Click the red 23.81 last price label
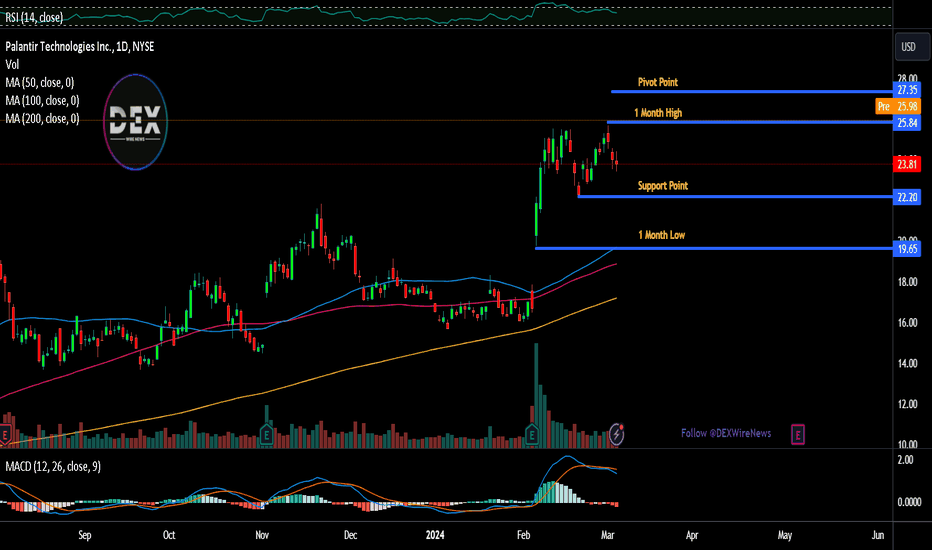 (x=907, y=164)
